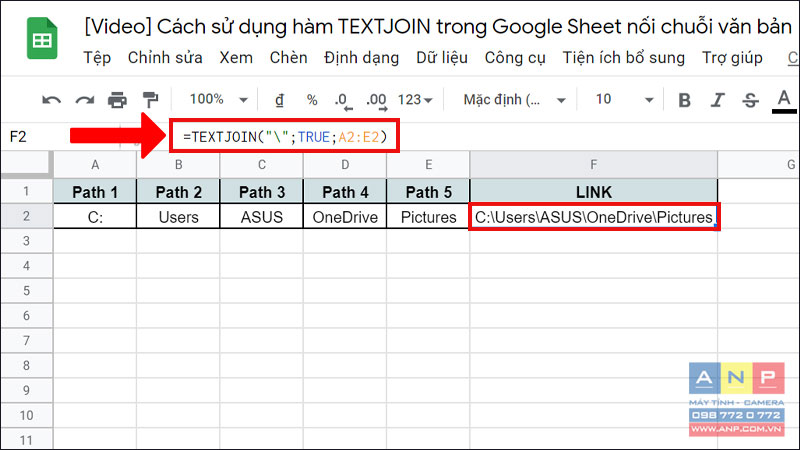Click the name box showing F2

click(18, 137)
